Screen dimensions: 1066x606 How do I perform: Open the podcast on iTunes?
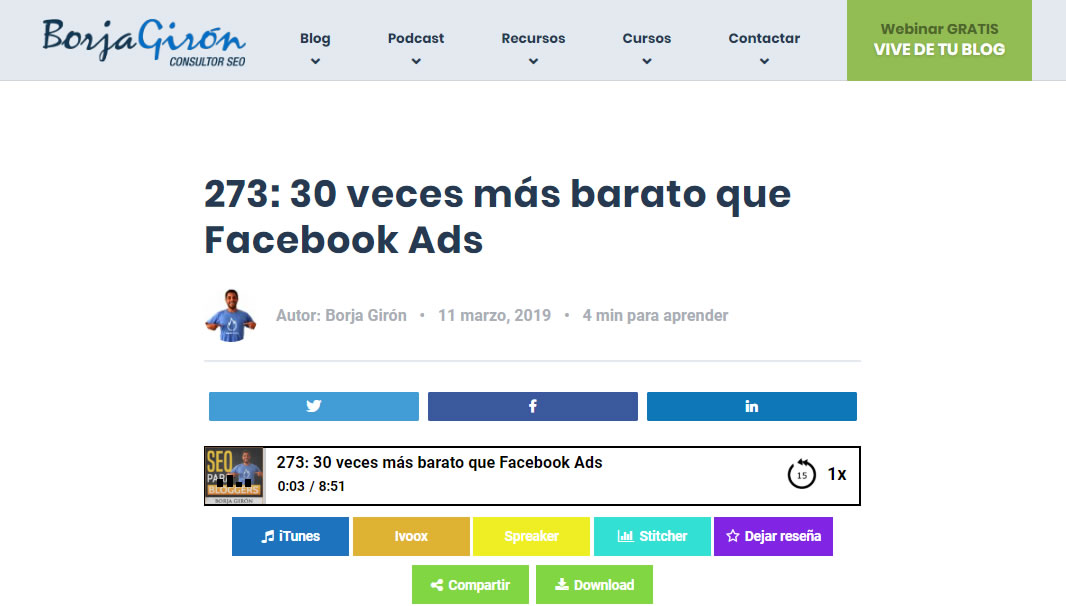[290, 536]
